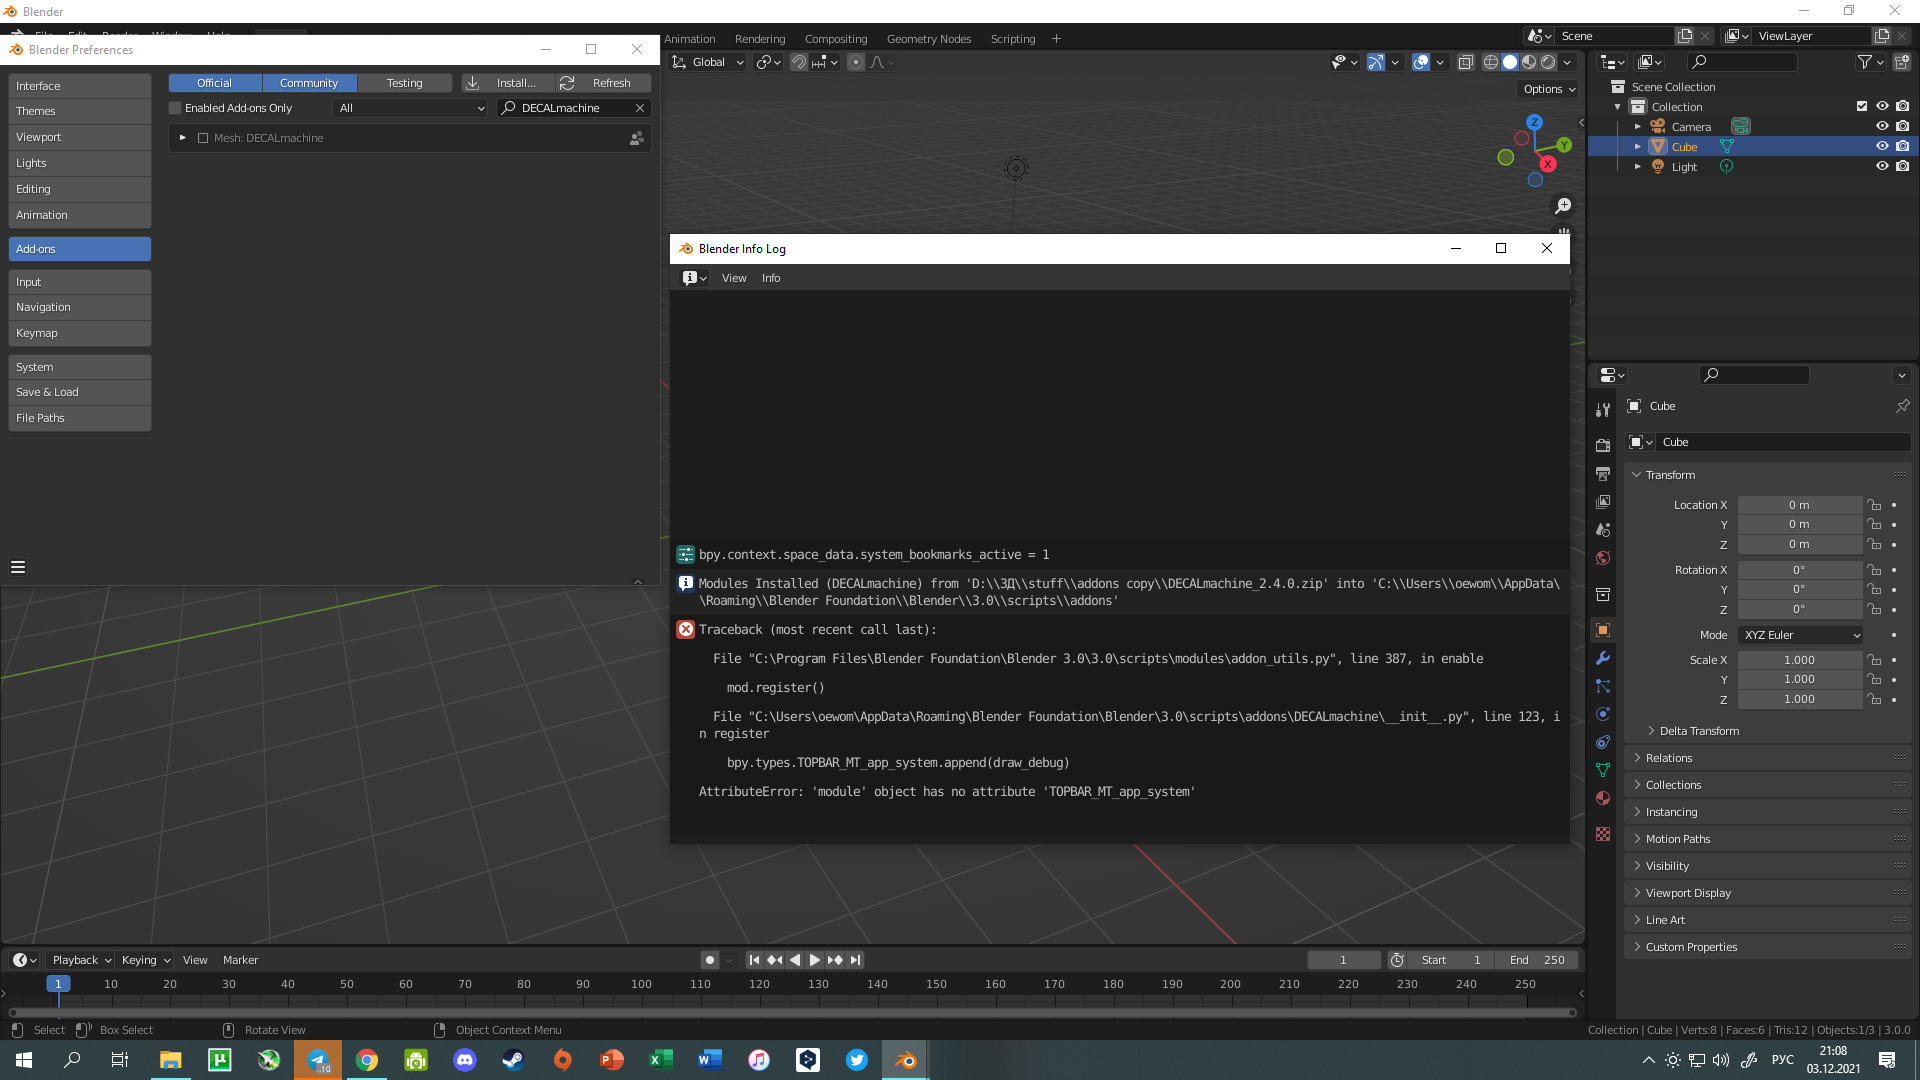Click the Location X value field
Viewport: 1920px width, 1080px height.
coord(1799,505)
